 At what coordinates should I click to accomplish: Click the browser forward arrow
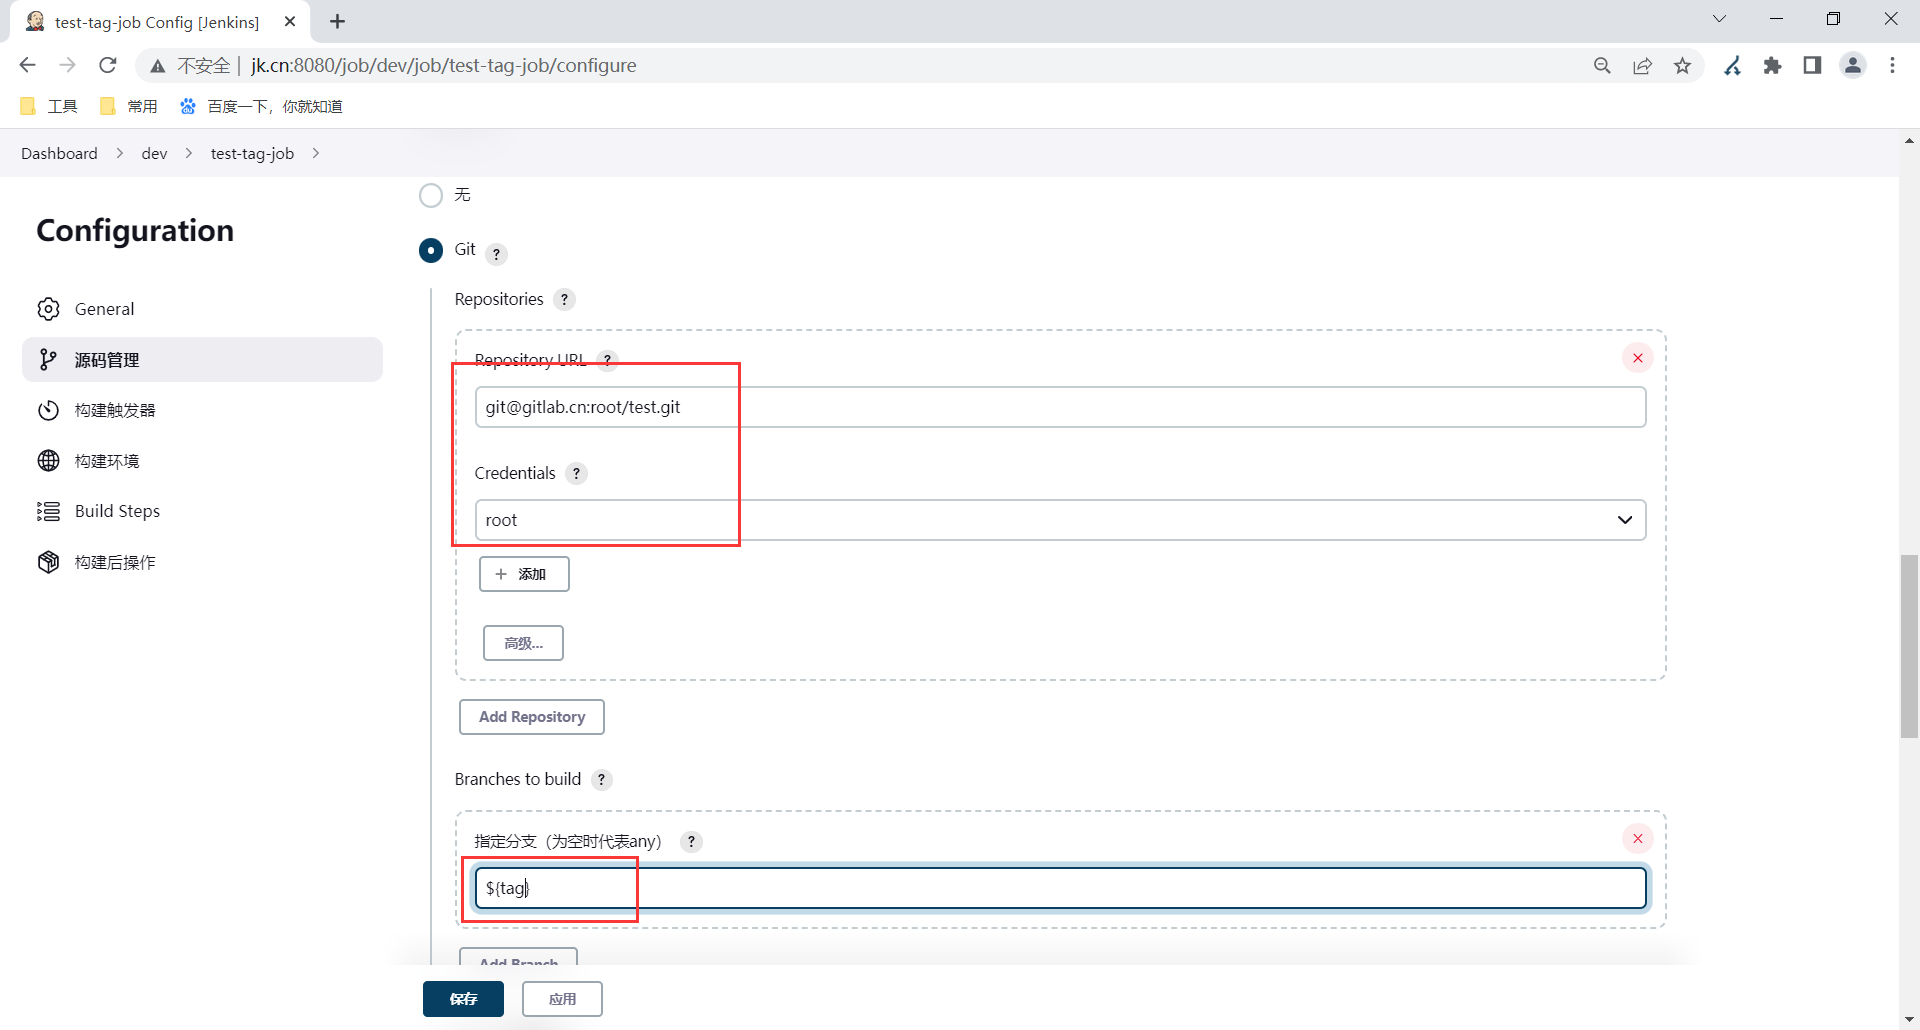[x=67, y=65]
